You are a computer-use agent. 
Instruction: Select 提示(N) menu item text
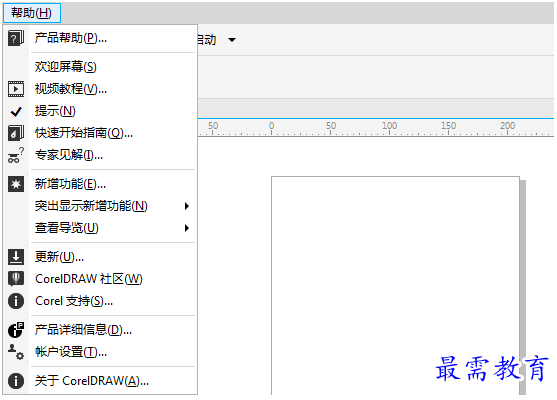coord(55,111)
